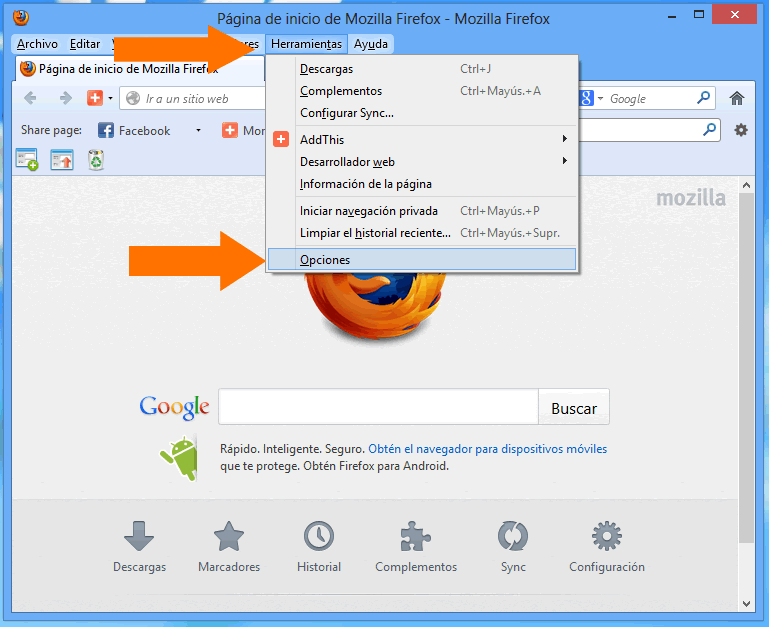
Task: Open the Editar menu
Action: pos(85,44)
